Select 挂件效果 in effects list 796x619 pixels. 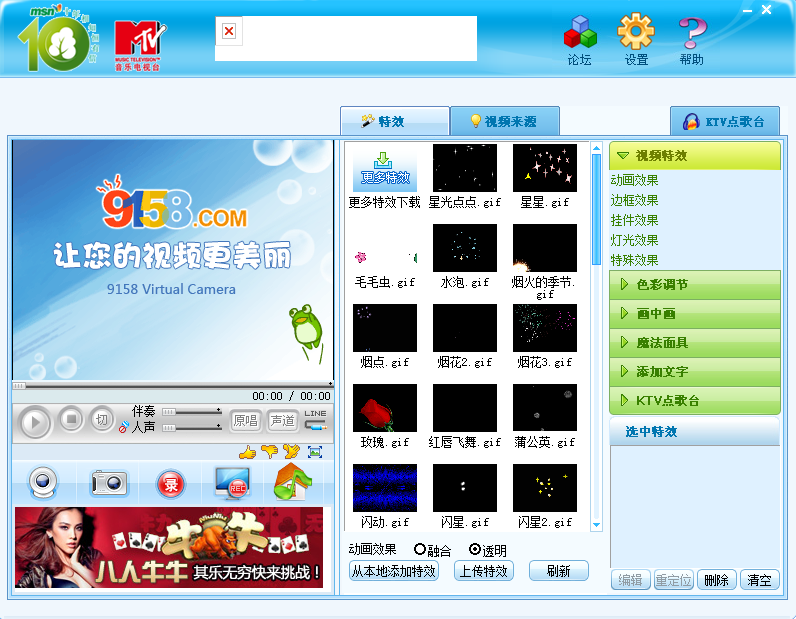[634, 220]
